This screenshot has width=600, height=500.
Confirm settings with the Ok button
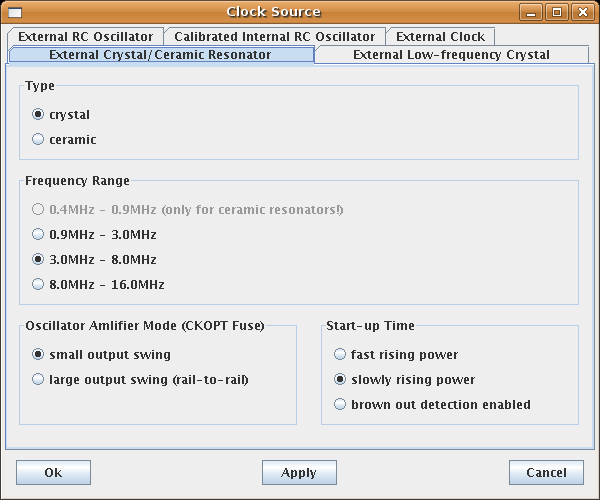point(53,472)
